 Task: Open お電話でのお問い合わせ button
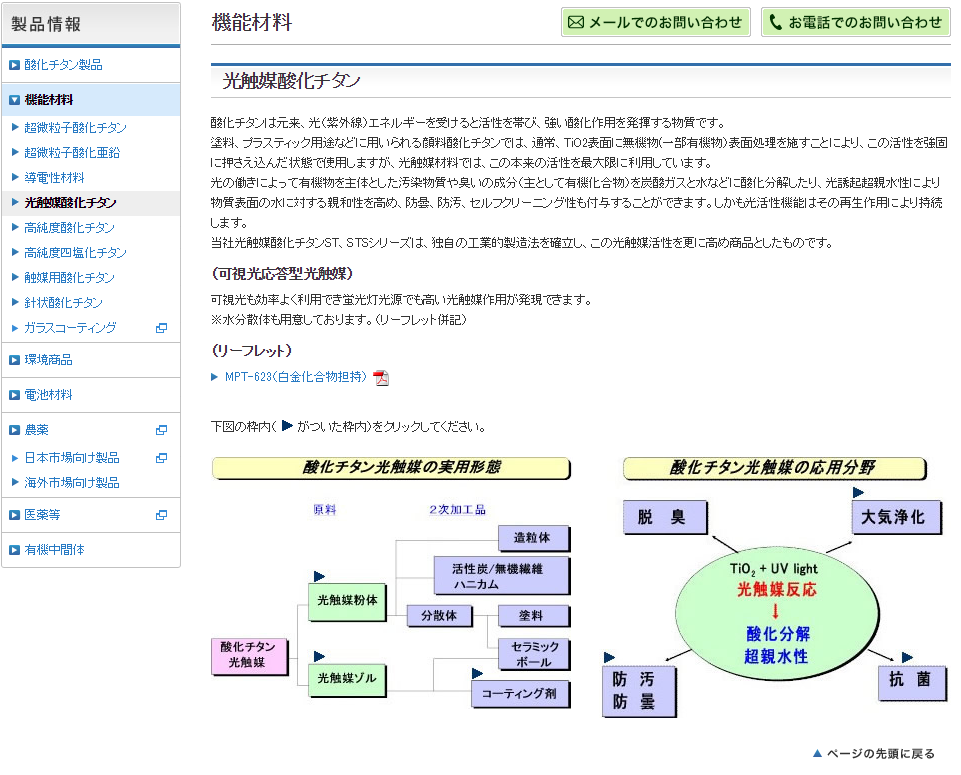click(856, 23)
